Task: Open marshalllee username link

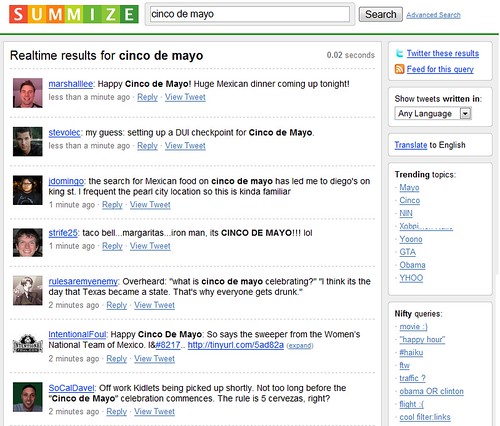Action: (x=71, y=84)
